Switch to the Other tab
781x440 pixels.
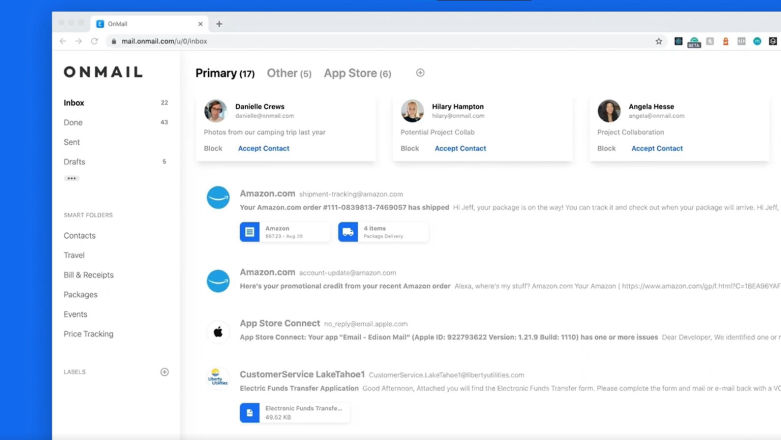[x=289, y=73]
